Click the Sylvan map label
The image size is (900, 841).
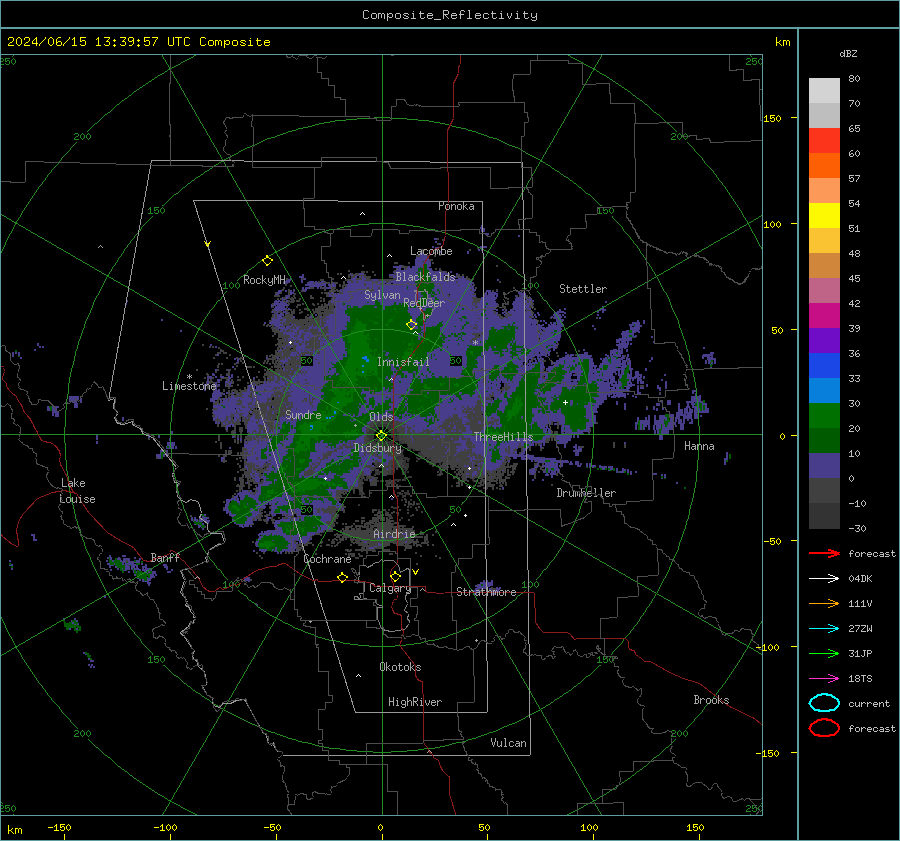[x=382, y=295]
